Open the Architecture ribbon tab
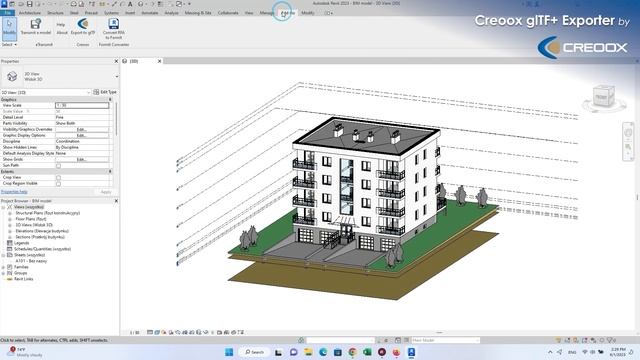This screenshot has width=640, height=360. pyautogui.click(x=30, y=13)
